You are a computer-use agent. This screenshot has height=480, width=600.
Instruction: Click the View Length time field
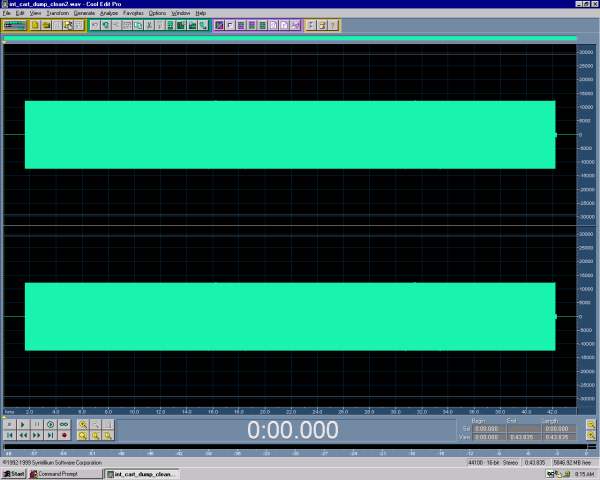point(559,437)
